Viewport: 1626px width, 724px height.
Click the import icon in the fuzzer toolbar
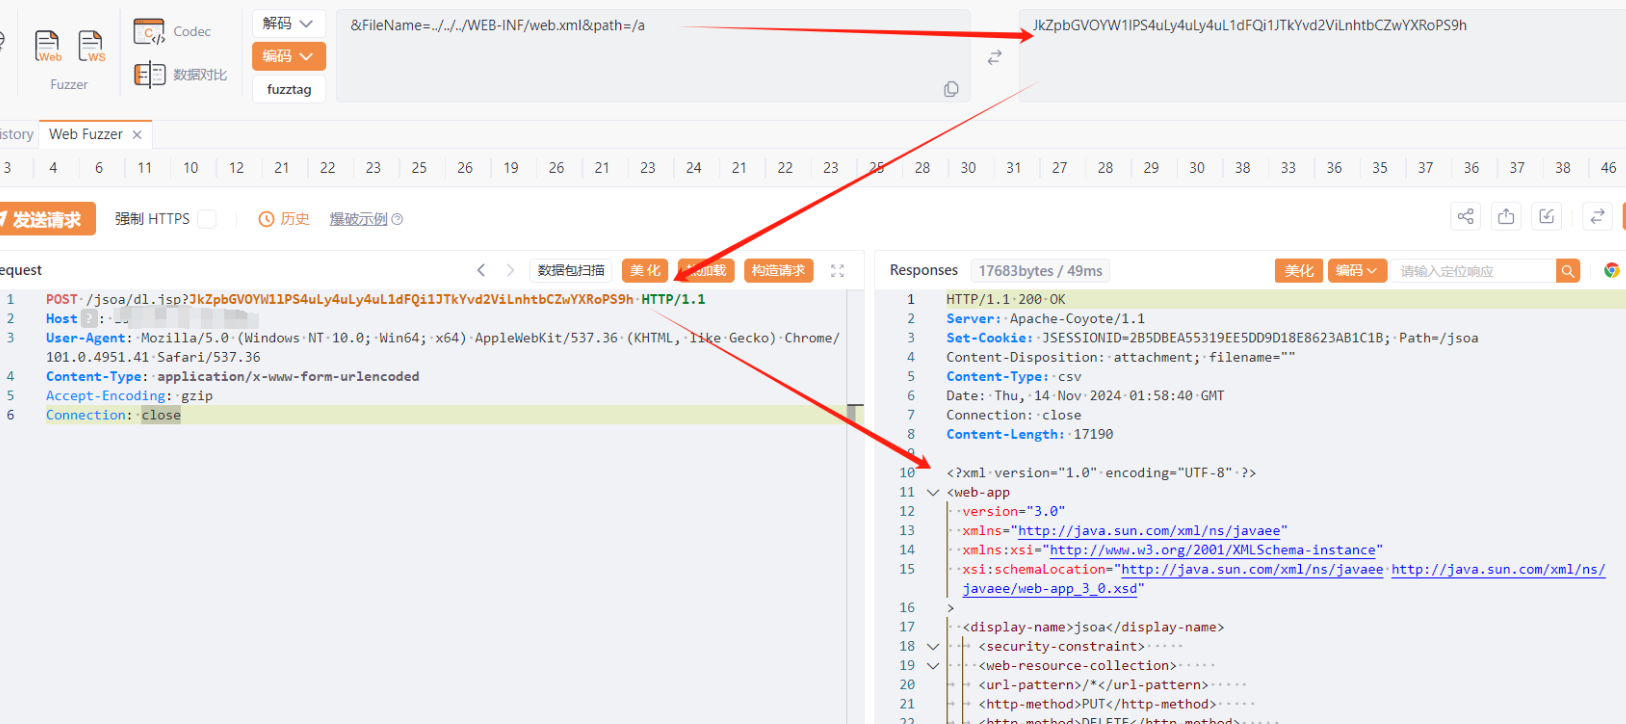(1547, 216)
